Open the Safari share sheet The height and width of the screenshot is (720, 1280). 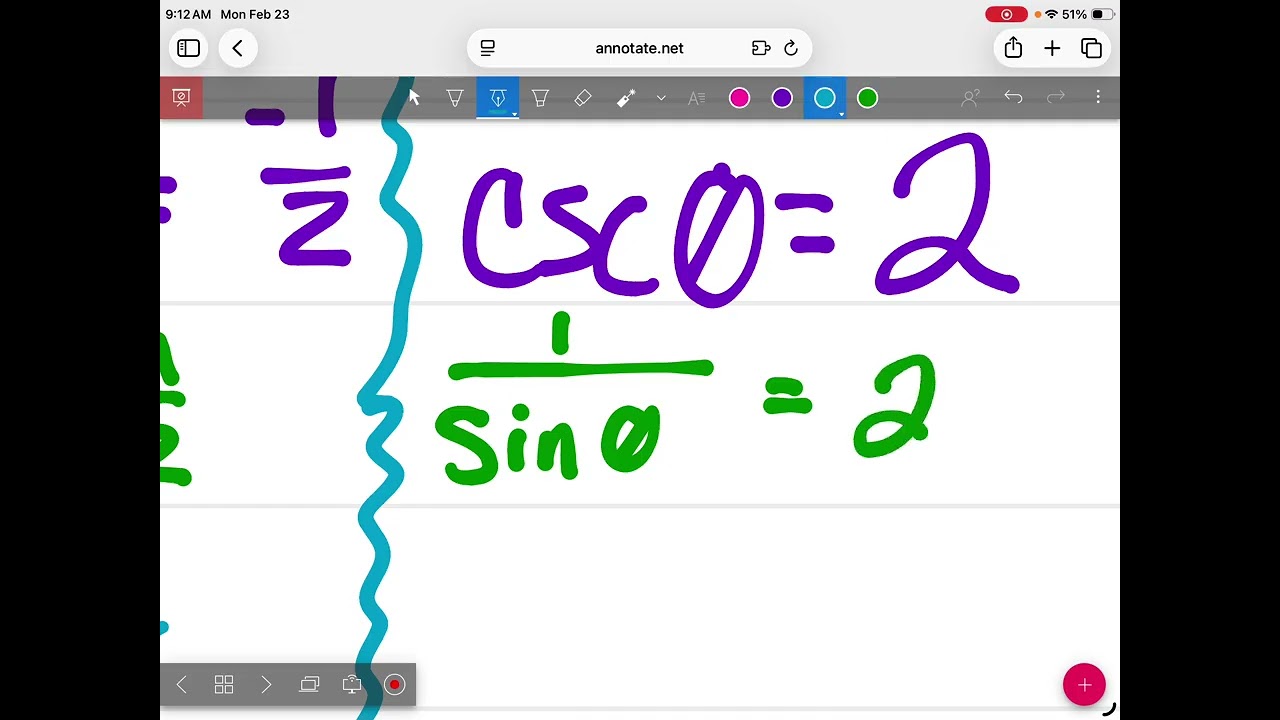coord(1013,48)
